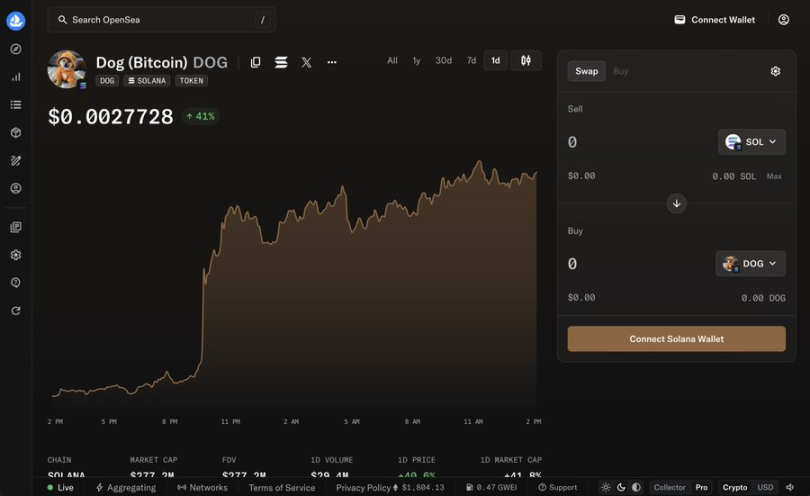Click the 1D VOLUME stat label
This screenshot has height=496, width=810.
tap(332, 460)
